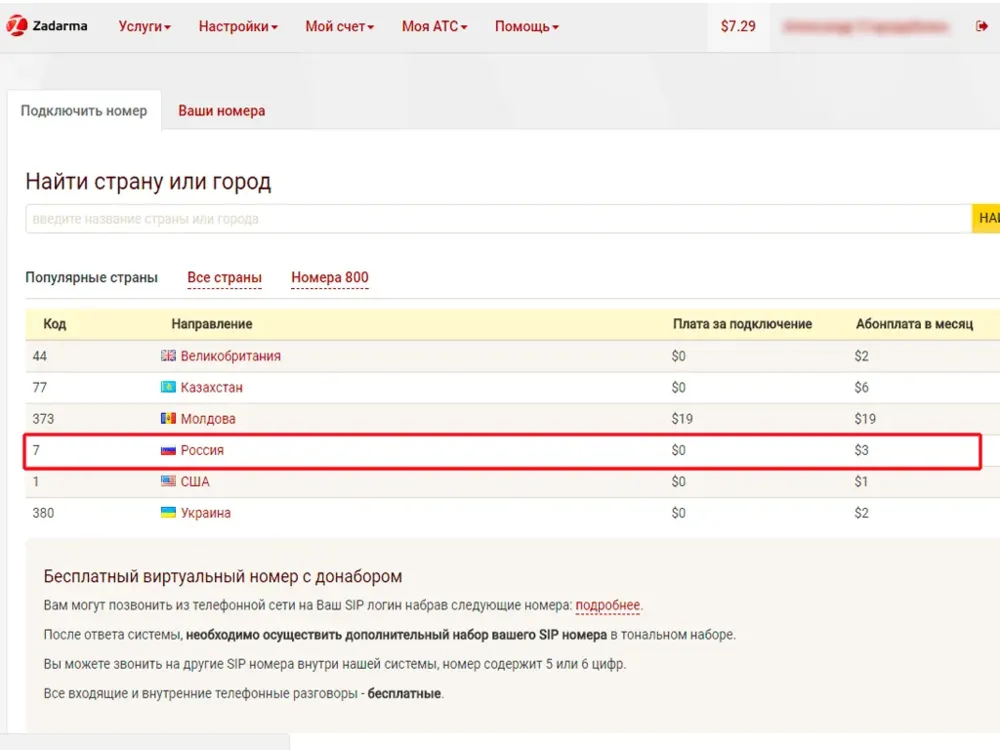
Task: Select the Популярные страны filter
Action: click(91, 277)
